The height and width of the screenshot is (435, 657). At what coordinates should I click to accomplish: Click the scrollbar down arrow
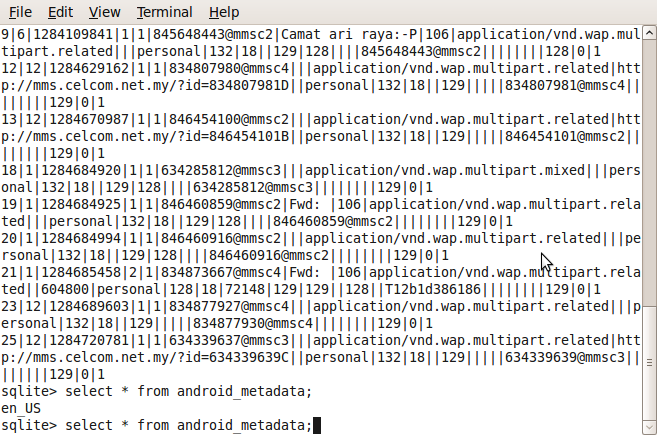click(x=648, y=426)
